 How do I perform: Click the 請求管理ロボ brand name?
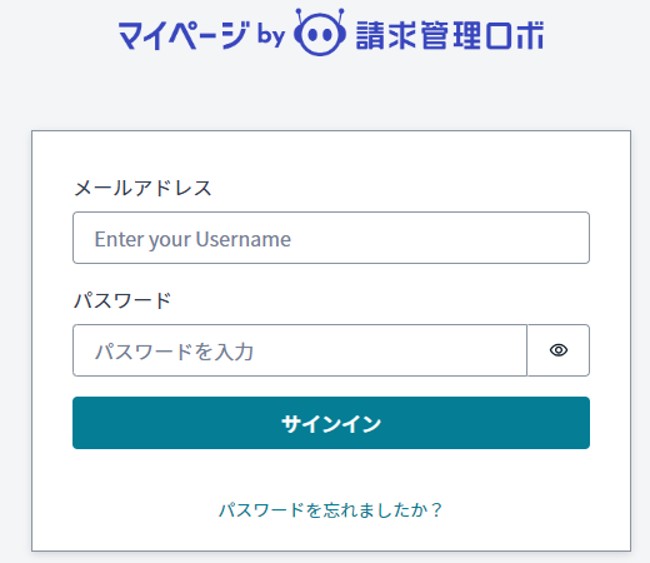[x=450, y=35]
